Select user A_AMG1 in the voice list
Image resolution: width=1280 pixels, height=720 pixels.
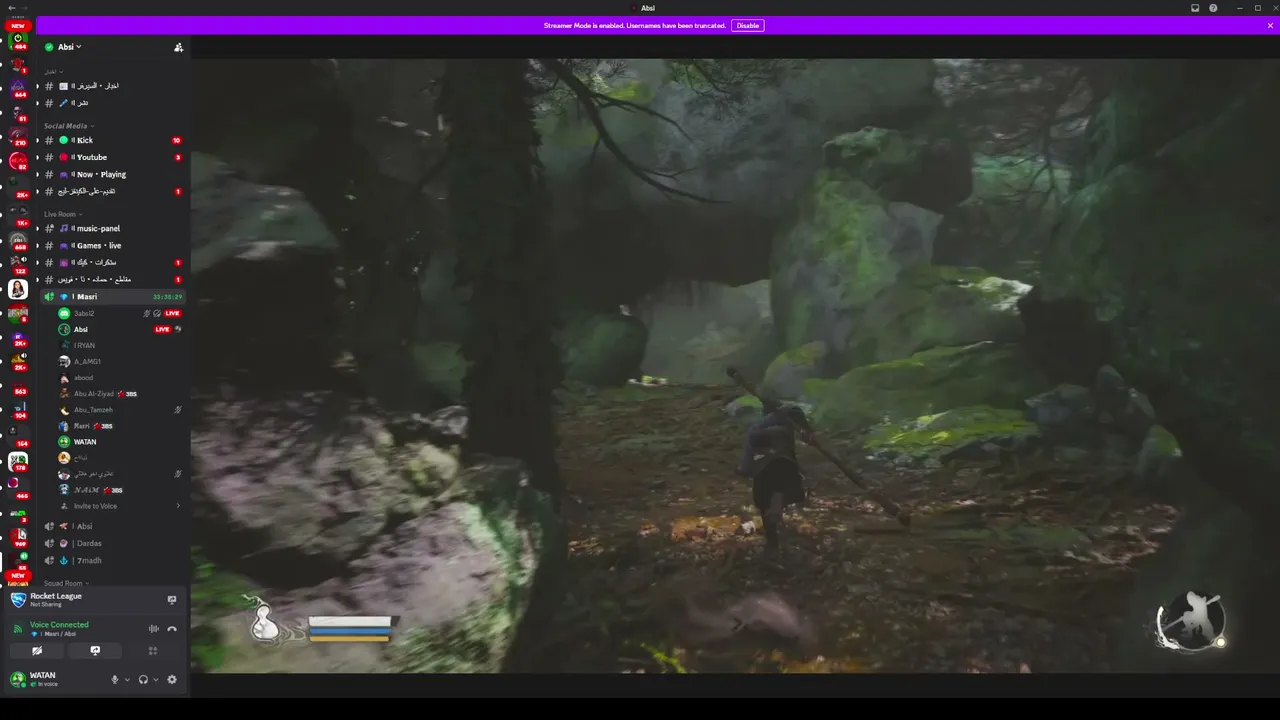click(x=120, y=361)
